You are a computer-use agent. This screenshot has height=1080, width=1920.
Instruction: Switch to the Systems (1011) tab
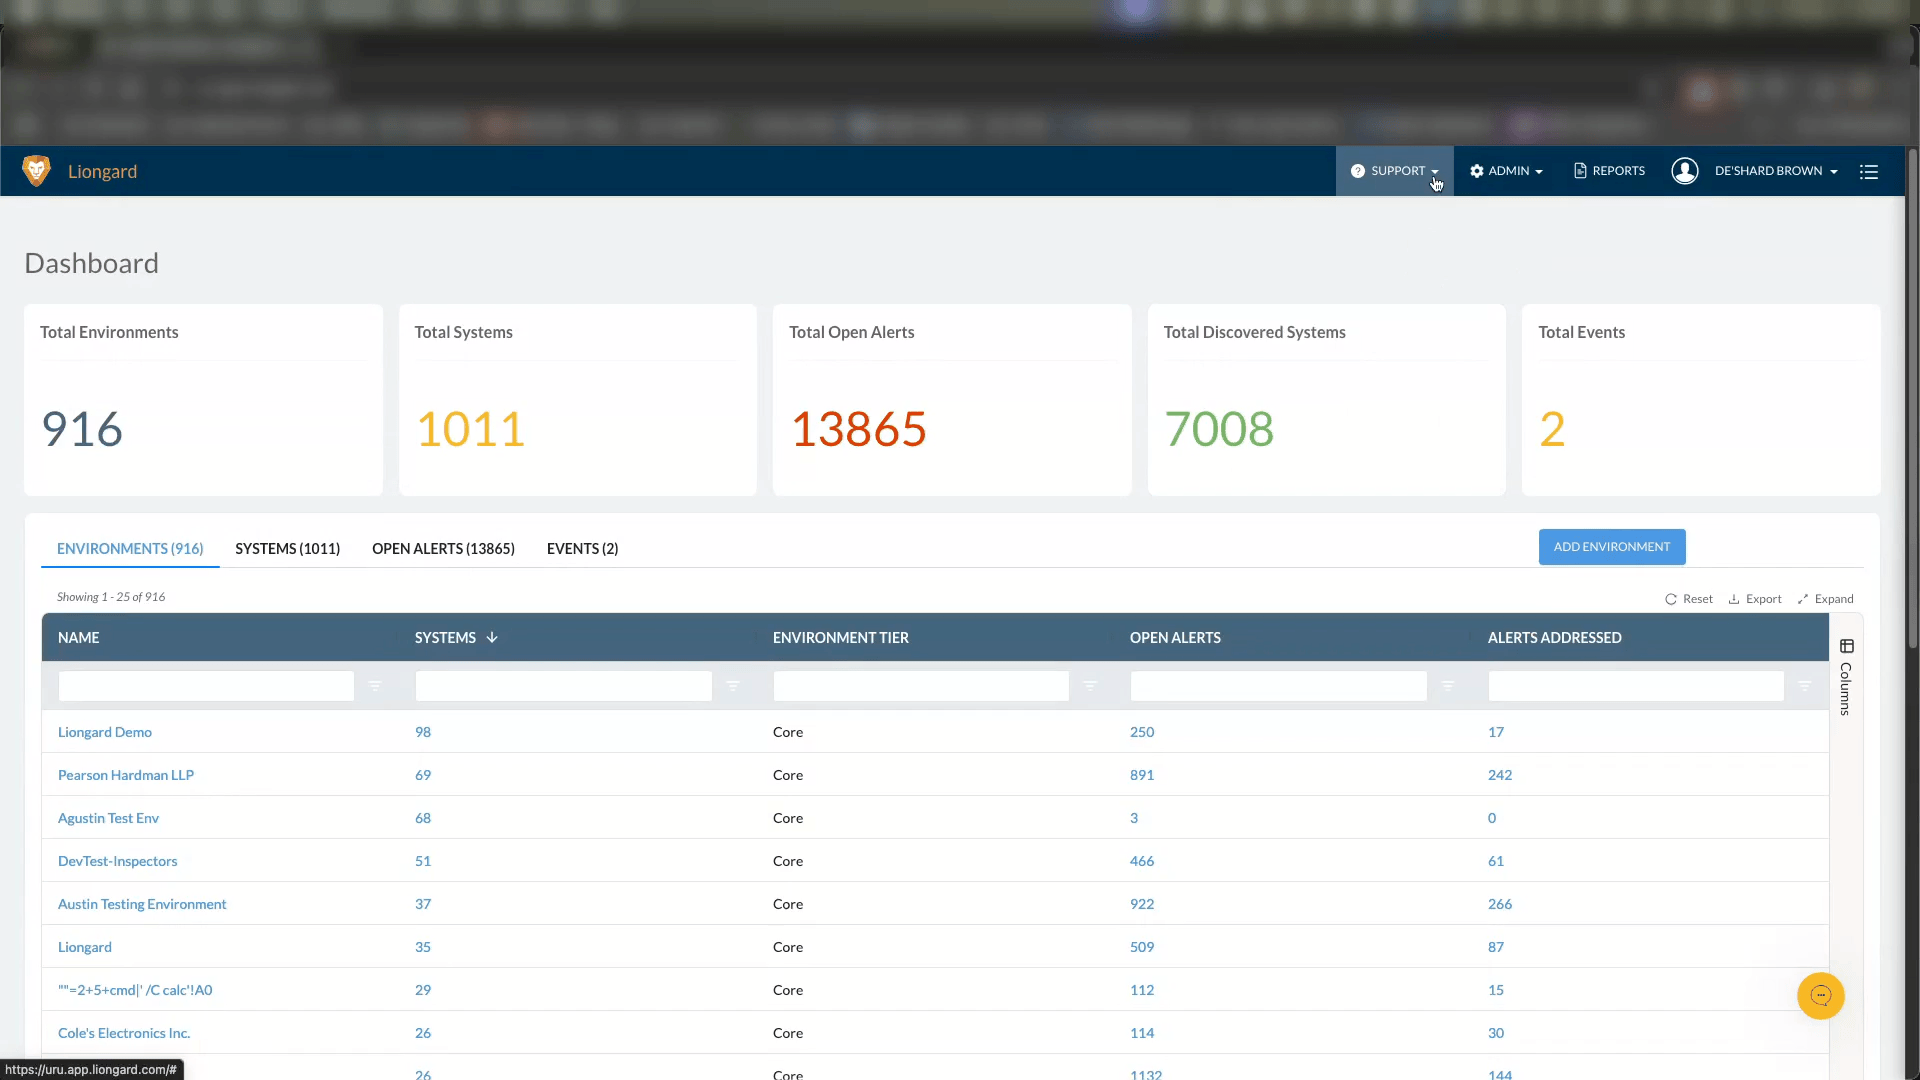(287, 549)
